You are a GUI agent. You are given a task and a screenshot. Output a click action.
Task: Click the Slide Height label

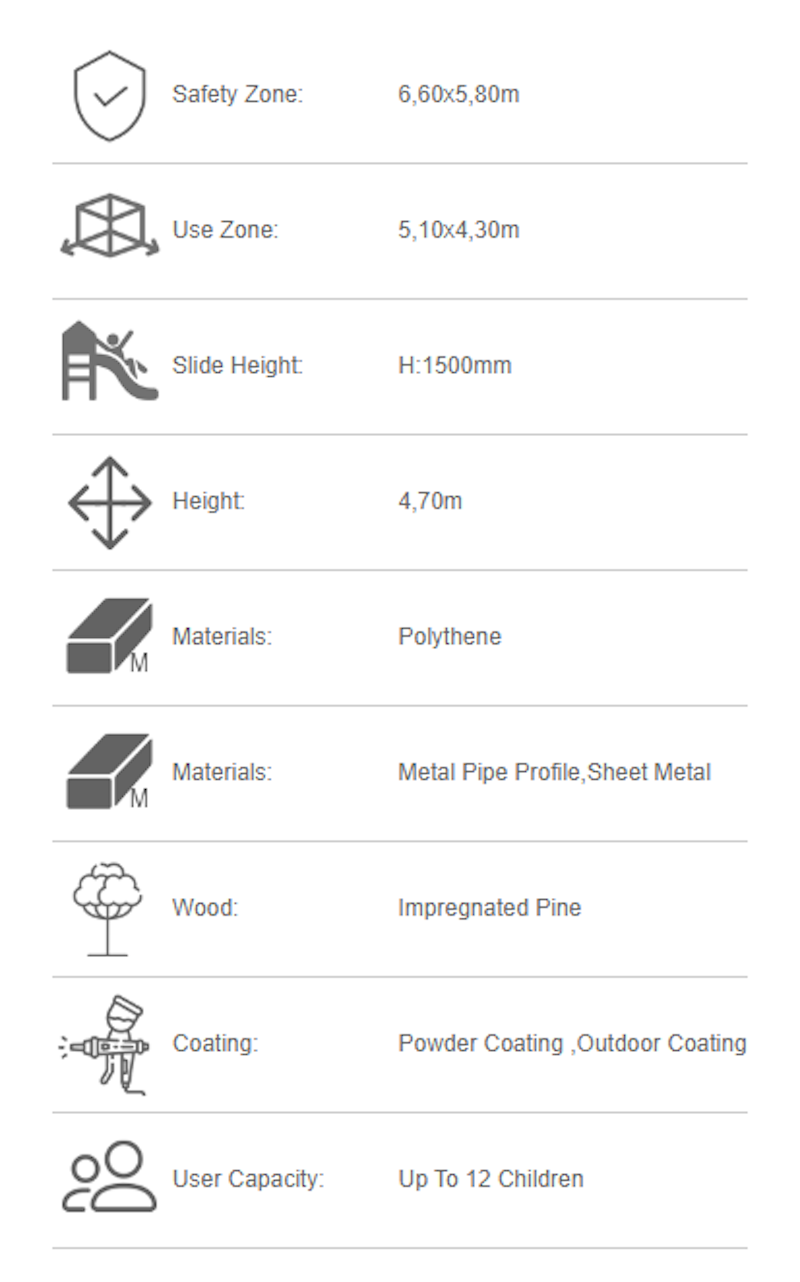point(237,366)
